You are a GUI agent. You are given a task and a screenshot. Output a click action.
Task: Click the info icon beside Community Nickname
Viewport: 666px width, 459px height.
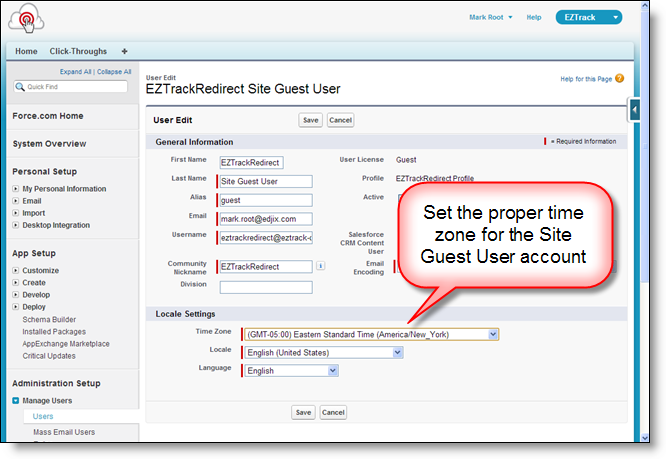point(320,266)
